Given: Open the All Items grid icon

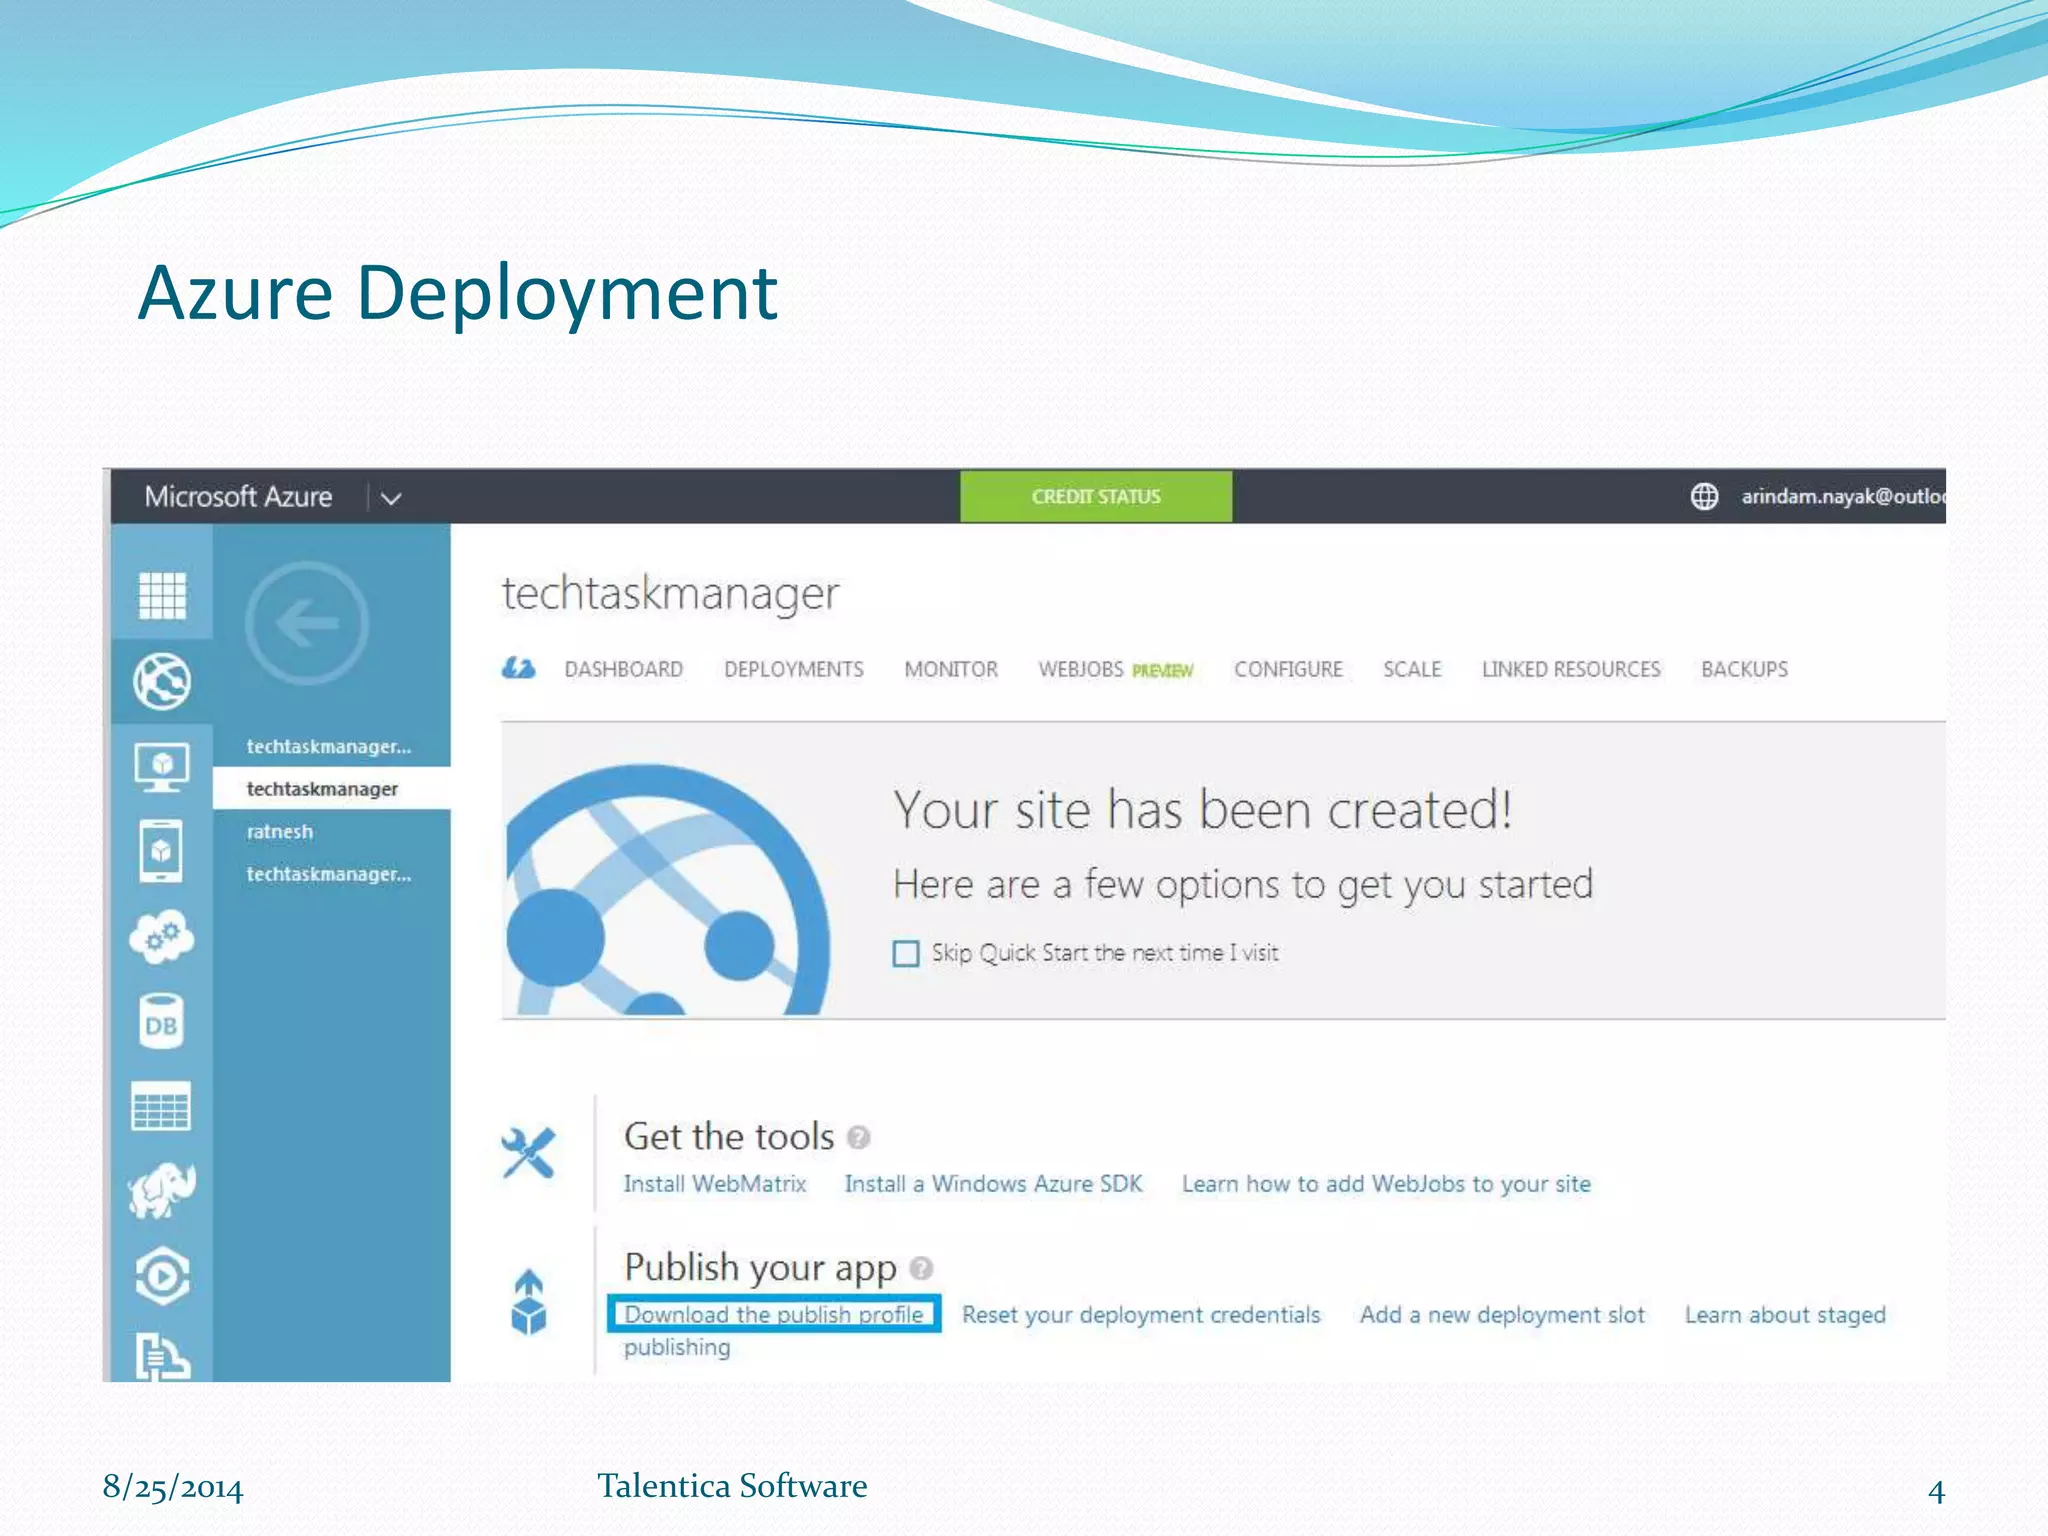Looking at the screenshot, I should 162,596.
